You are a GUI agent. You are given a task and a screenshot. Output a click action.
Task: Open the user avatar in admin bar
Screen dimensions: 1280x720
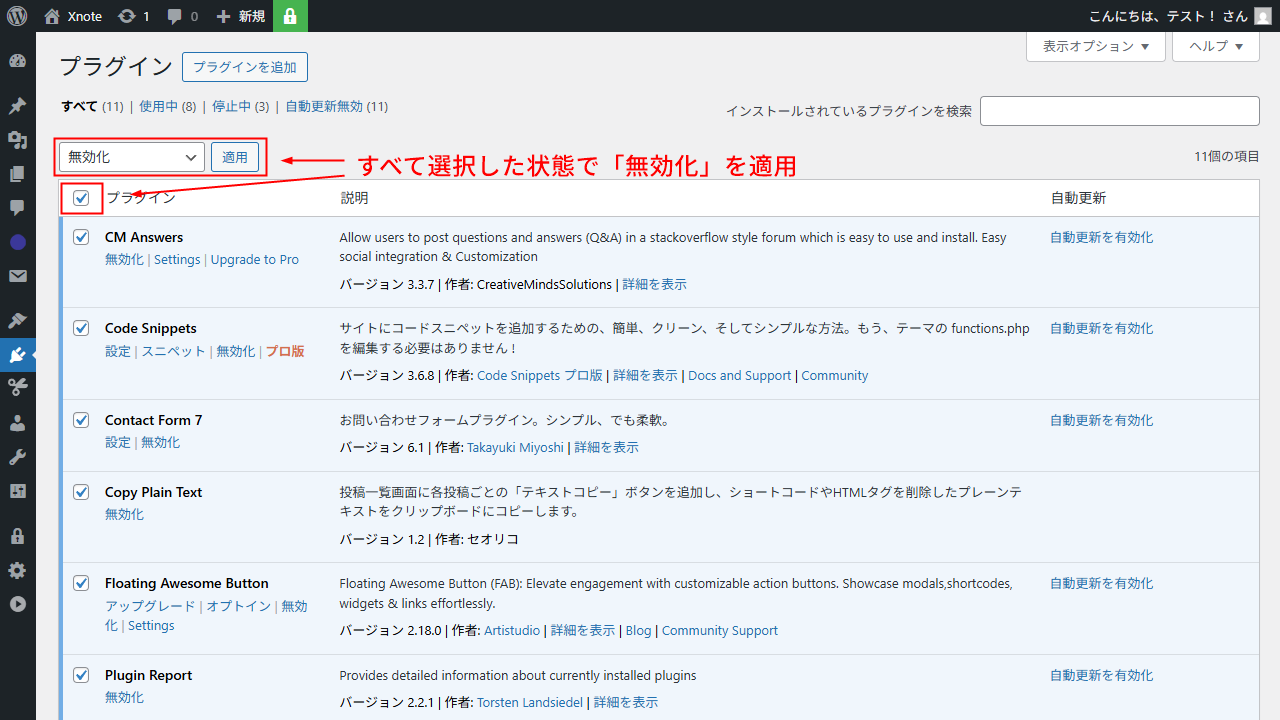pos(1263,16)
